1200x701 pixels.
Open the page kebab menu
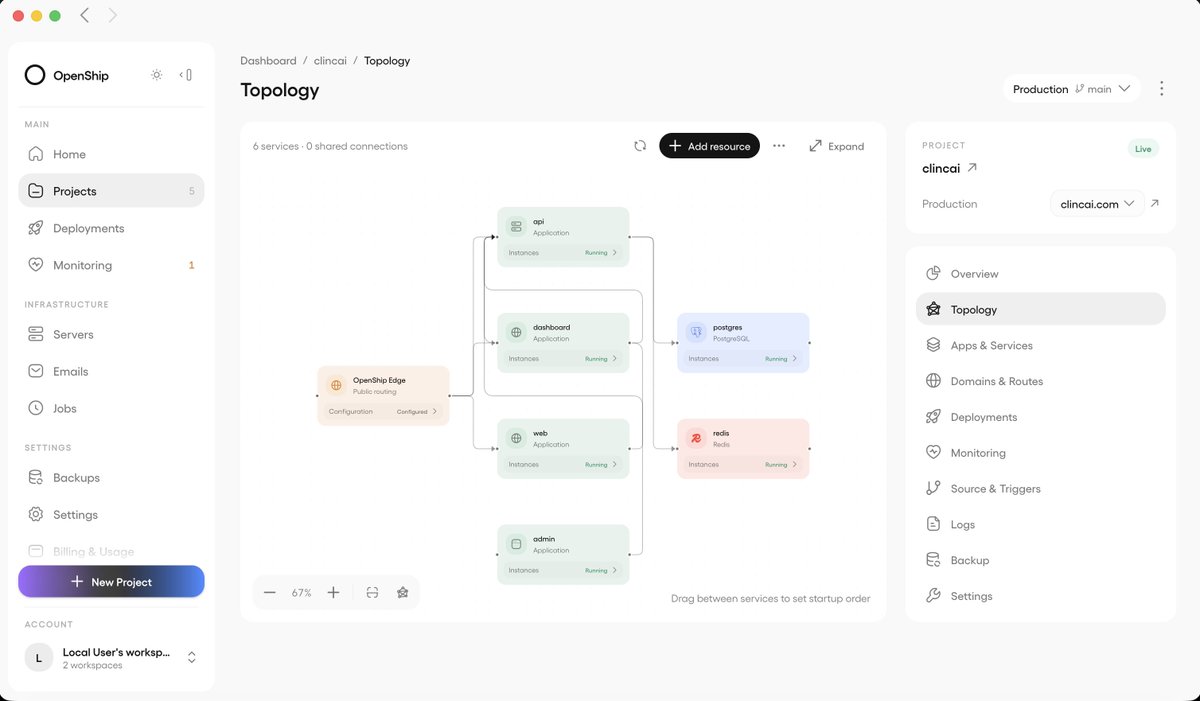(1161, 89)
